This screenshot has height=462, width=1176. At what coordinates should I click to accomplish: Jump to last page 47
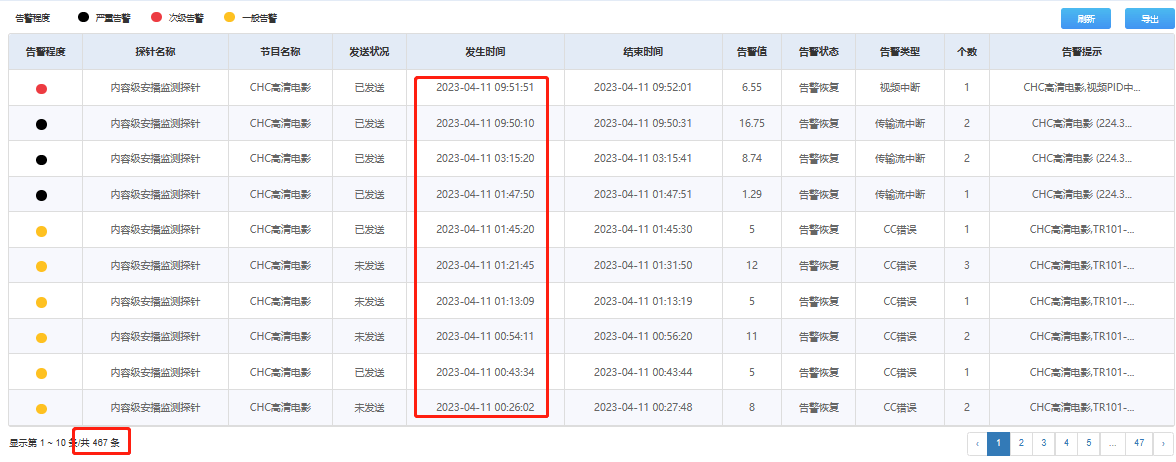pyautogui.click(x=1138, y=442)
